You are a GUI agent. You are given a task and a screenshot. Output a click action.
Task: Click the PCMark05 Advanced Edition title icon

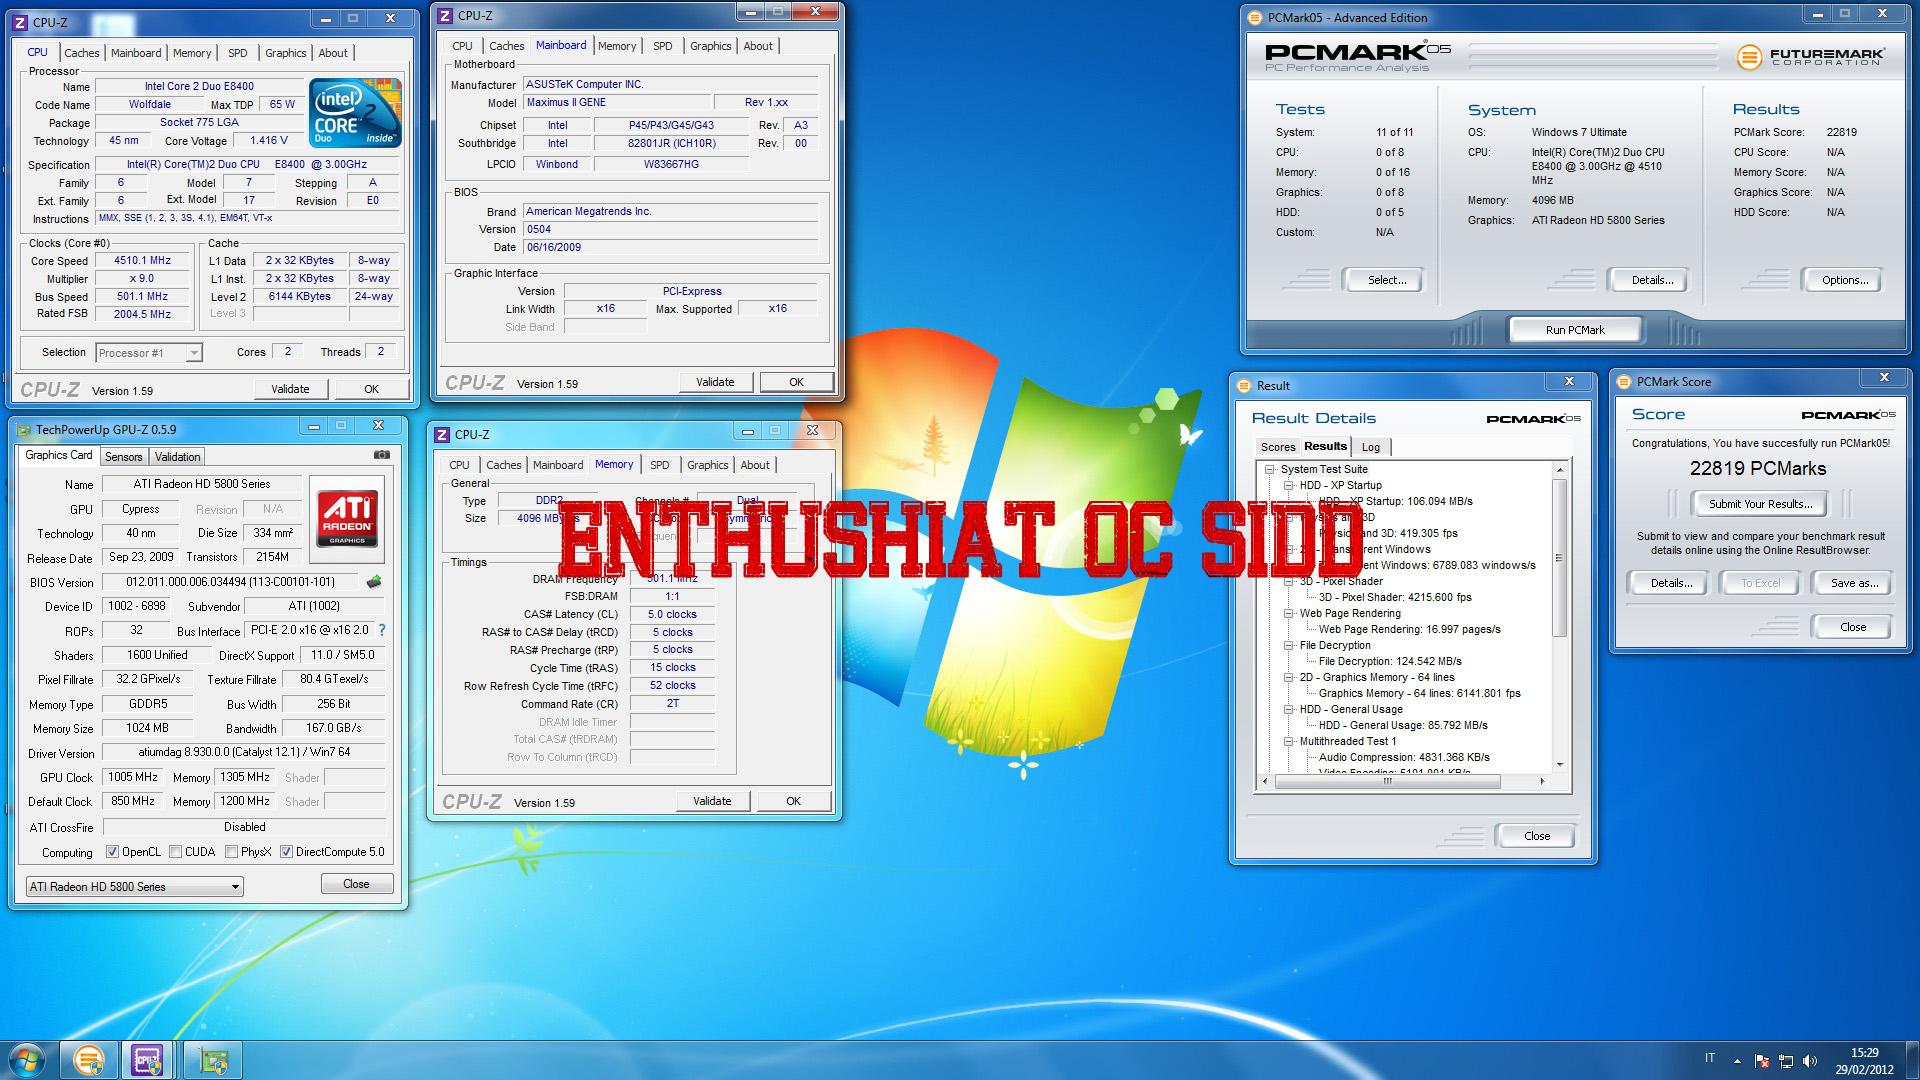click(x=1255, y=17)
